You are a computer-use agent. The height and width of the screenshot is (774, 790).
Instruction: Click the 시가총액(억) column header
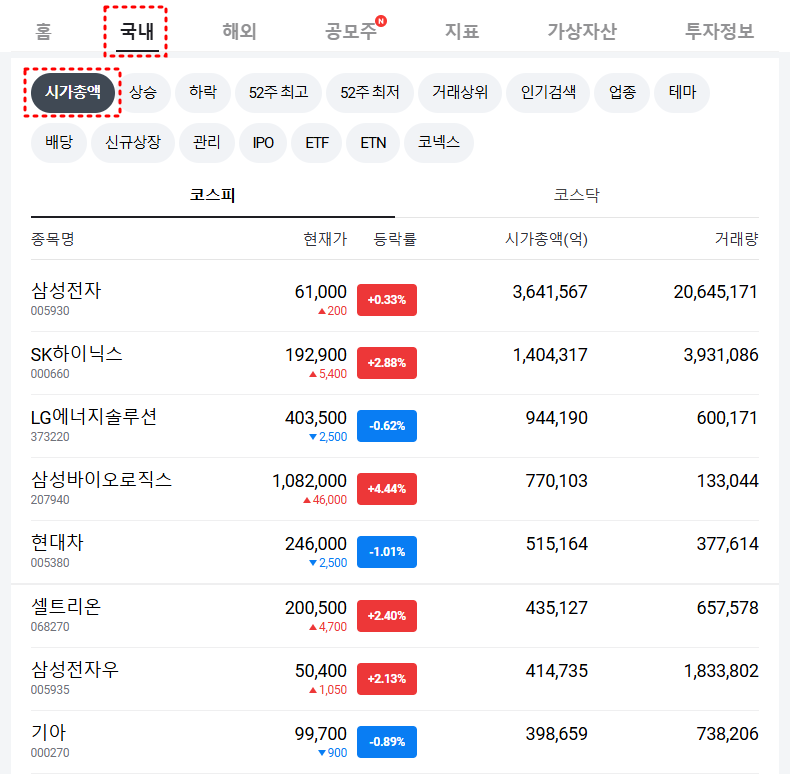click(547, 239)
